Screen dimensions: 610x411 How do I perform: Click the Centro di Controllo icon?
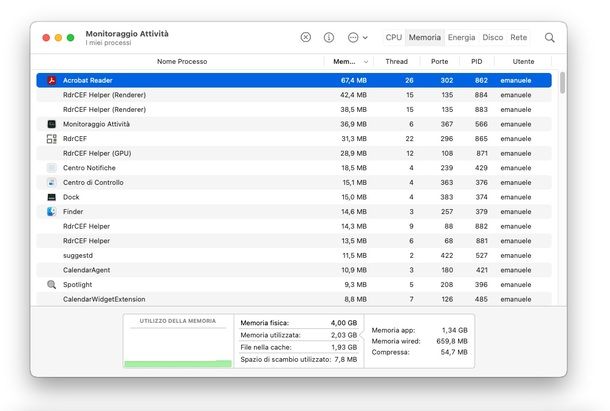pos(51,183)
